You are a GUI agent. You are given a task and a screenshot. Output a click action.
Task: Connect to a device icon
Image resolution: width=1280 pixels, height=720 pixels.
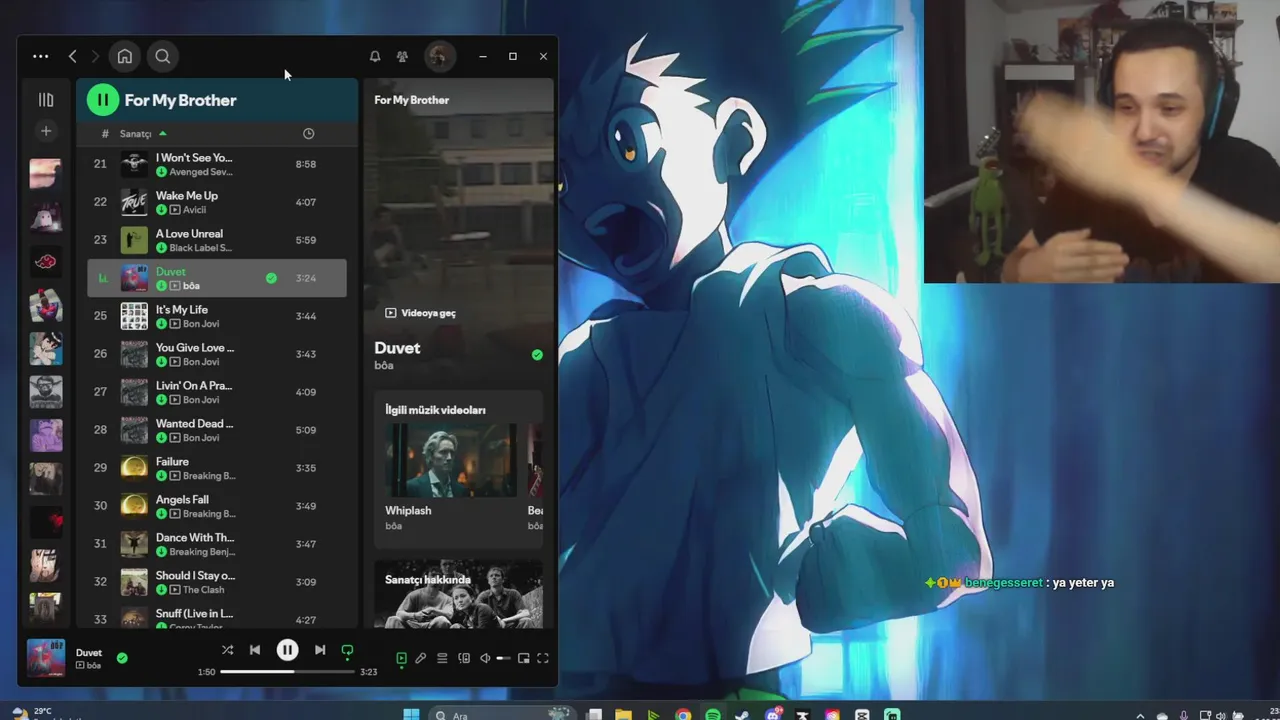[x=464, y=658]
